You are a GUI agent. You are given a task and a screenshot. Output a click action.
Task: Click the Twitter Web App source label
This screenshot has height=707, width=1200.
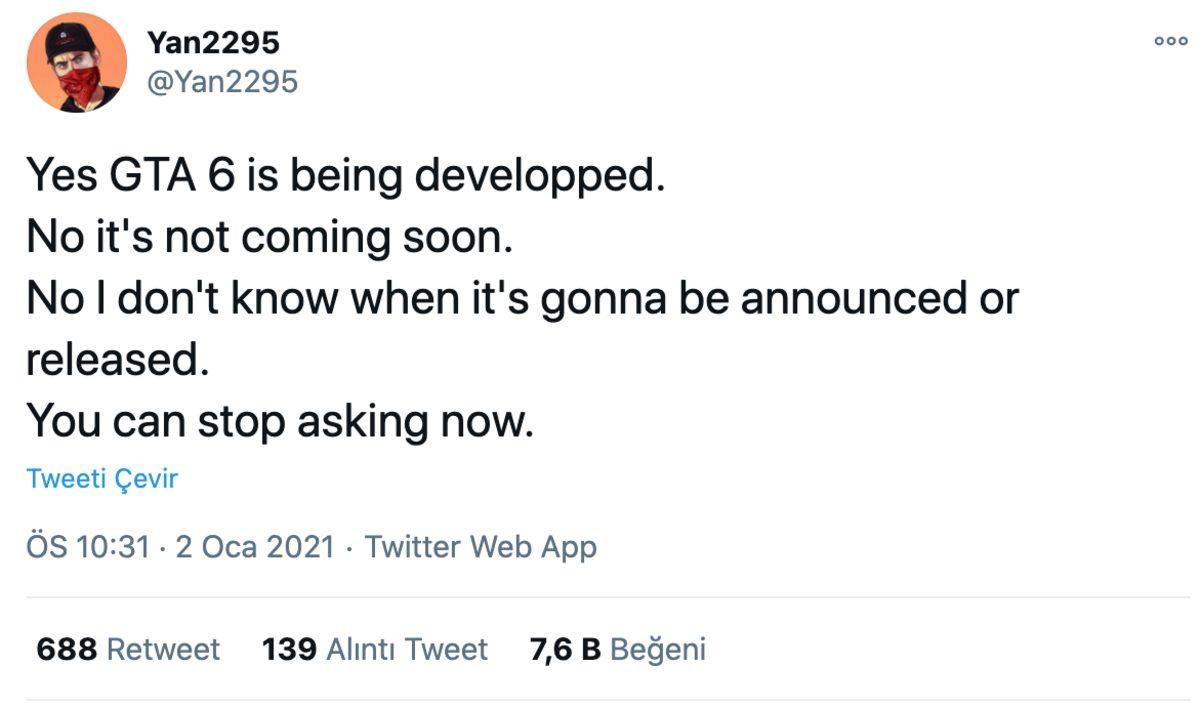480,547
